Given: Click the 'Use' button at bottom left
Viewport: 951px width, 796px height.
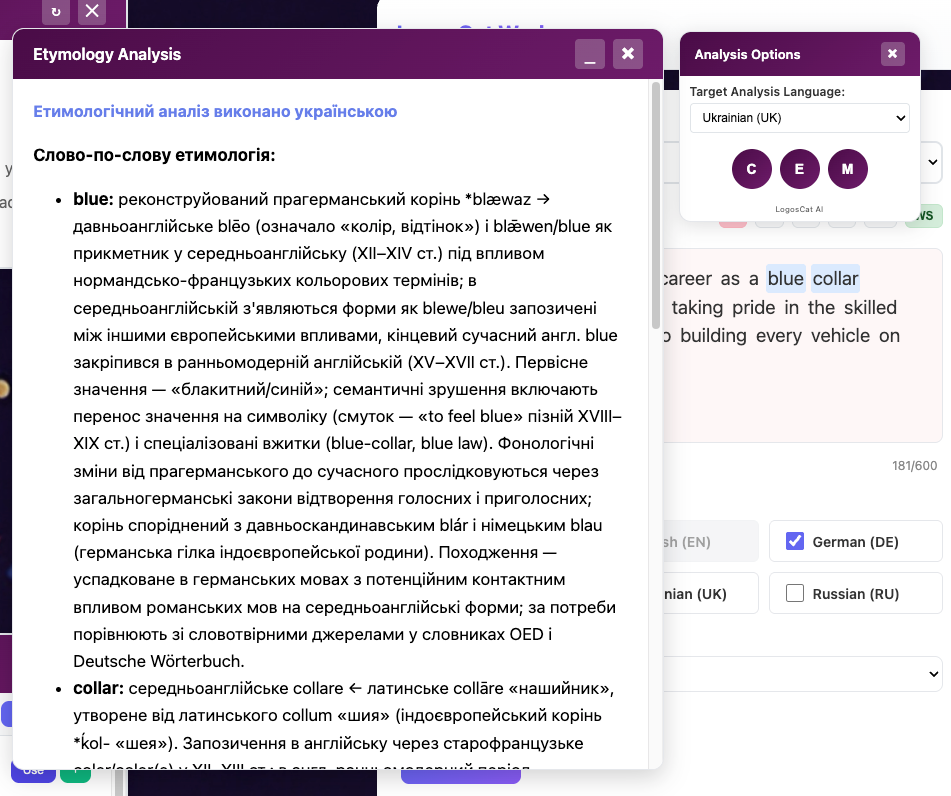Looking at the screenshot, I should 33,771.
